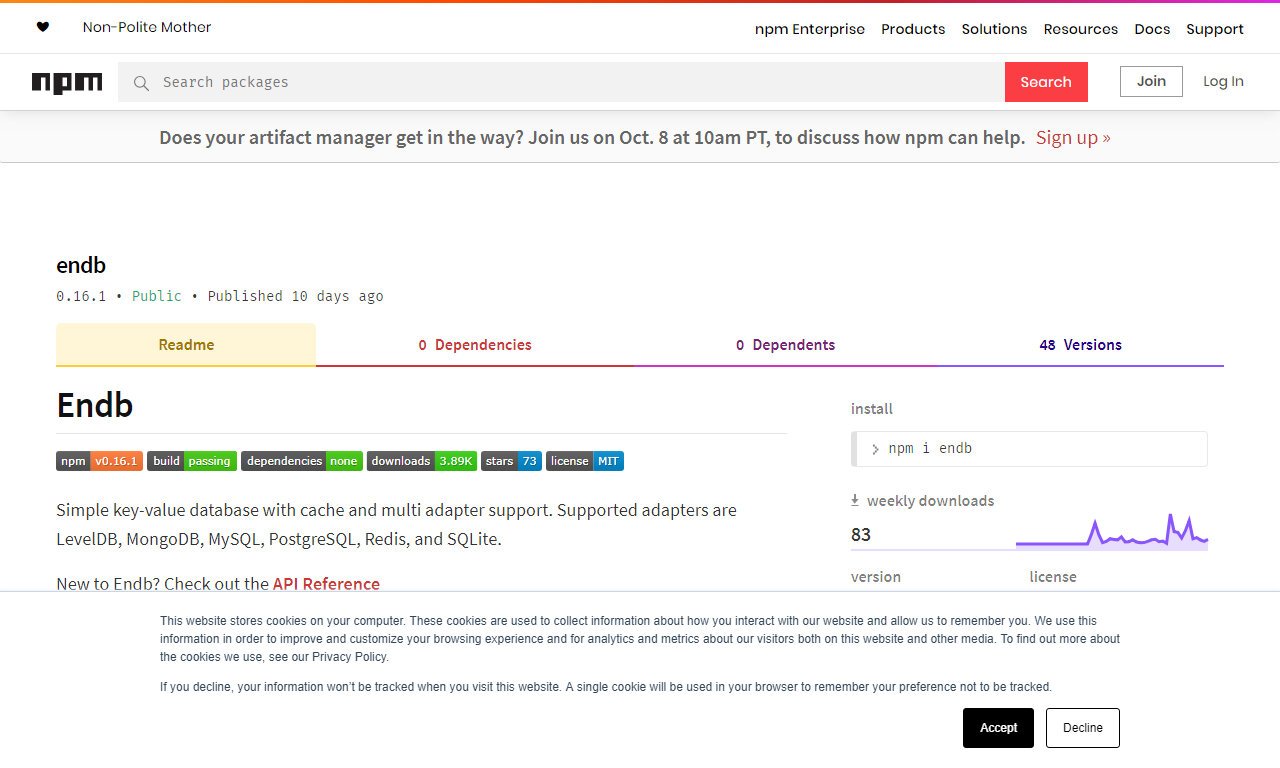Open the license MIT badge
The image size is (1280, 768).
point(585,461)
